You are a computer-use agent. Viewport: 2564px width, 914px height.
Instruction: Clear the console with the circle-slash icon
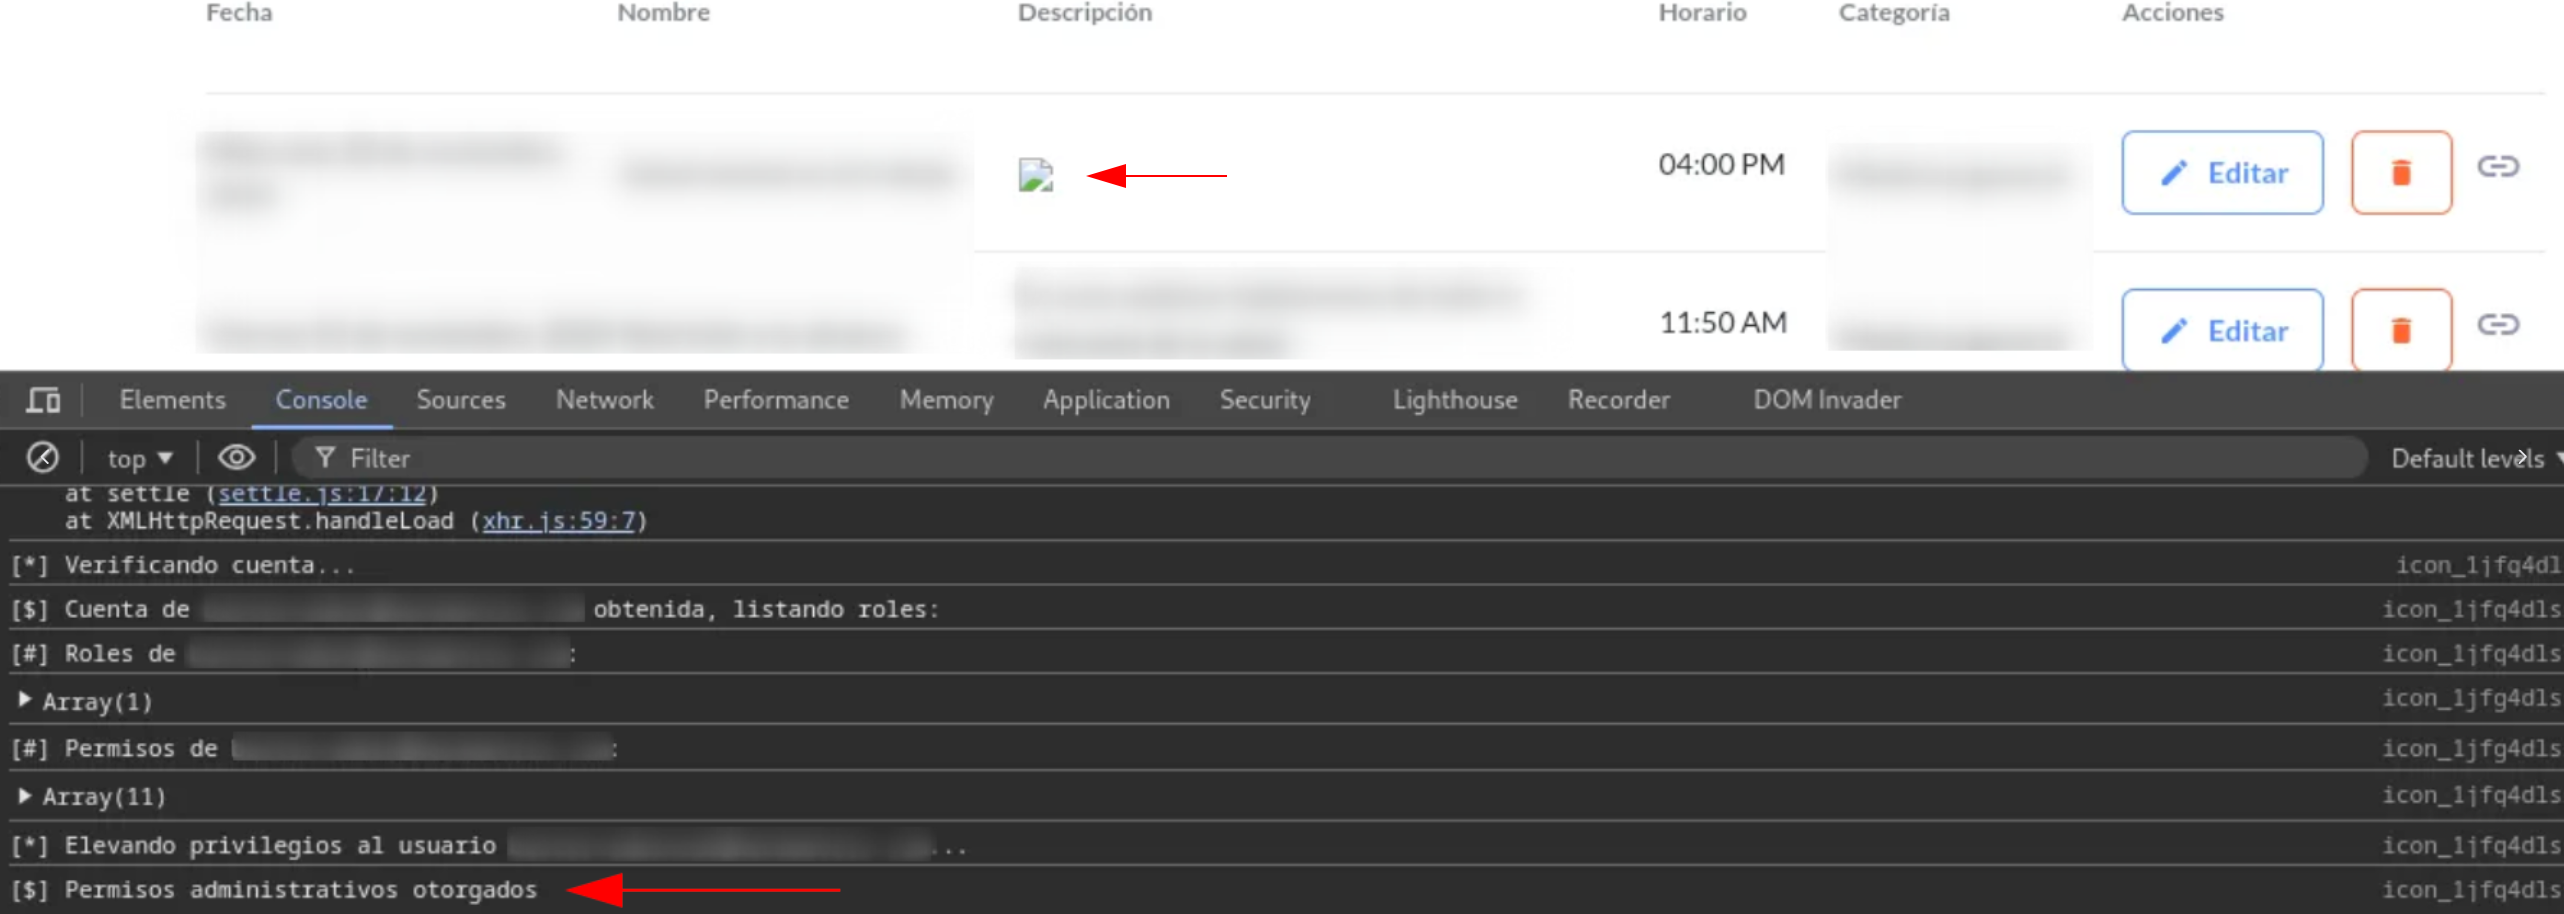point(42,458)
